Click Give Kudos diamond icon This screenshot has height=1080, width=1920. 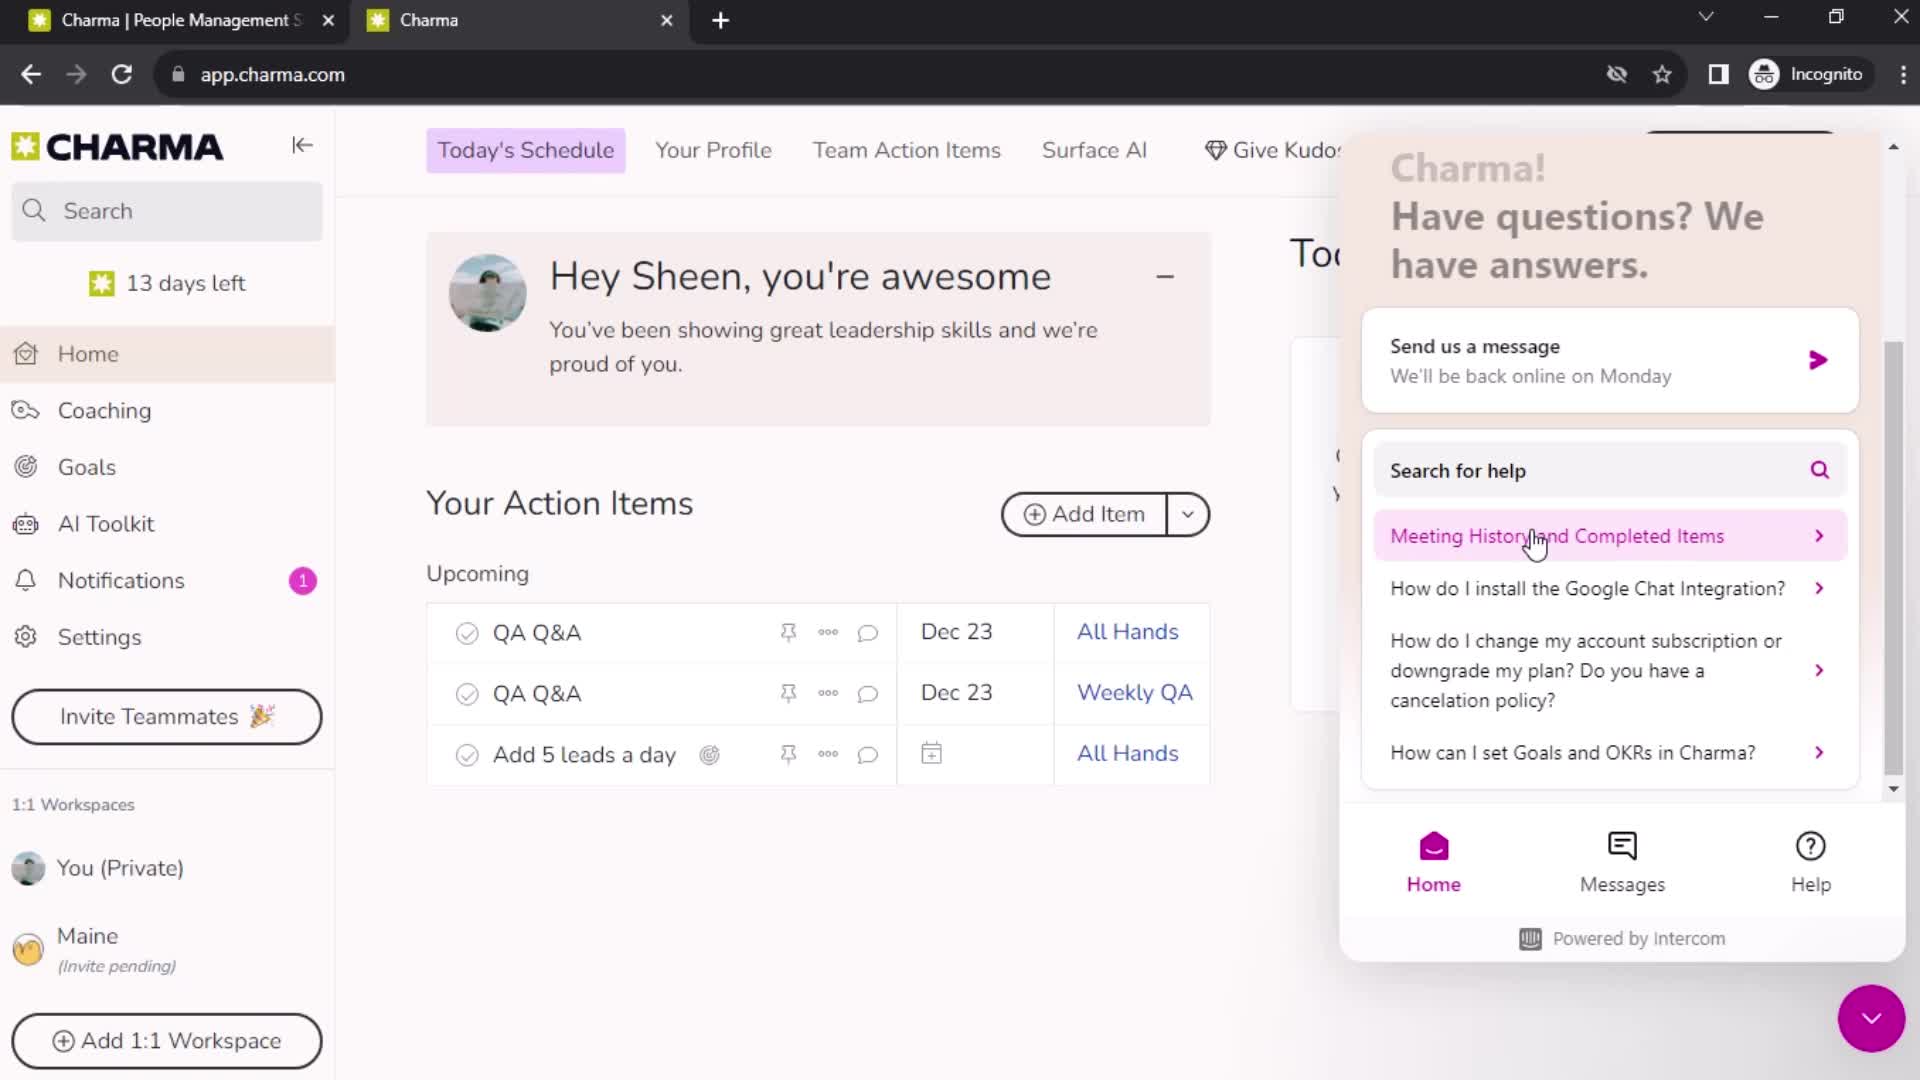point(1213,149)
